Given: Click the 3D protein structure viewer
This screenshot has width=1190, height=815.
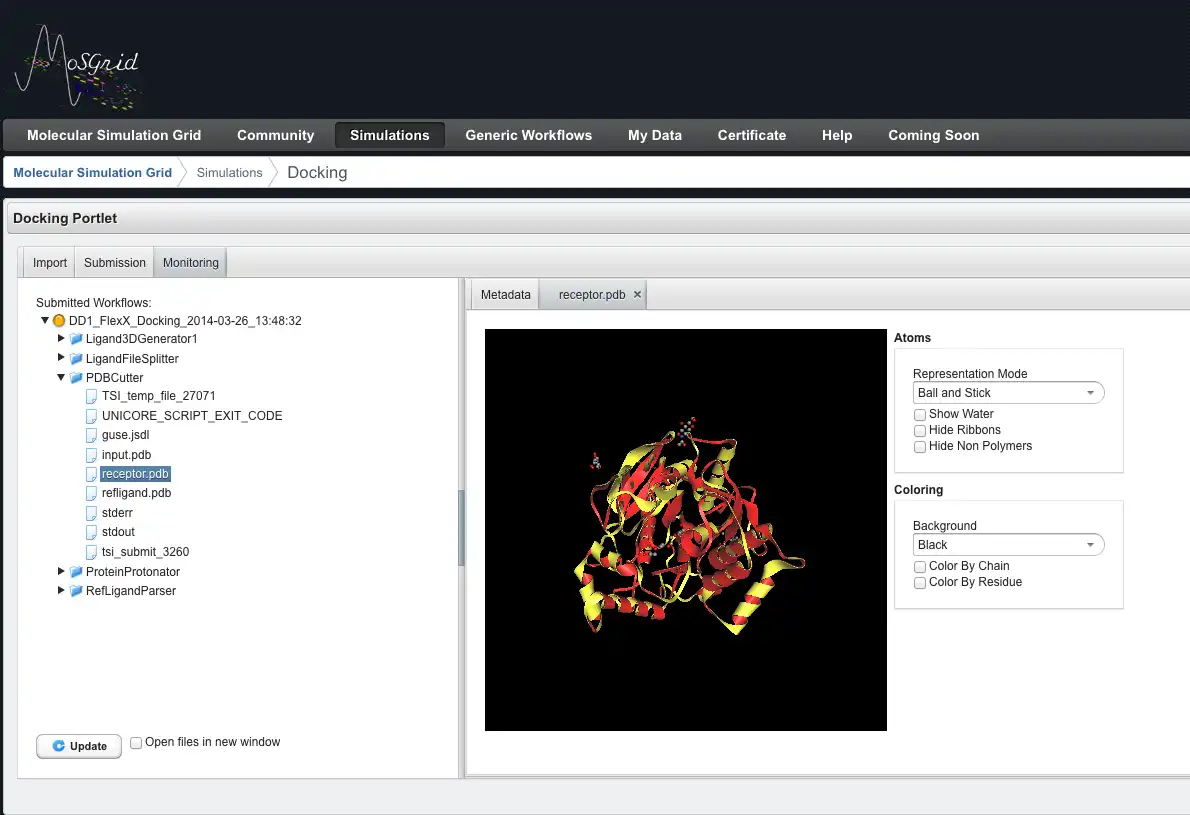Looking at the screenshot, I should click(x=685, y=530).
